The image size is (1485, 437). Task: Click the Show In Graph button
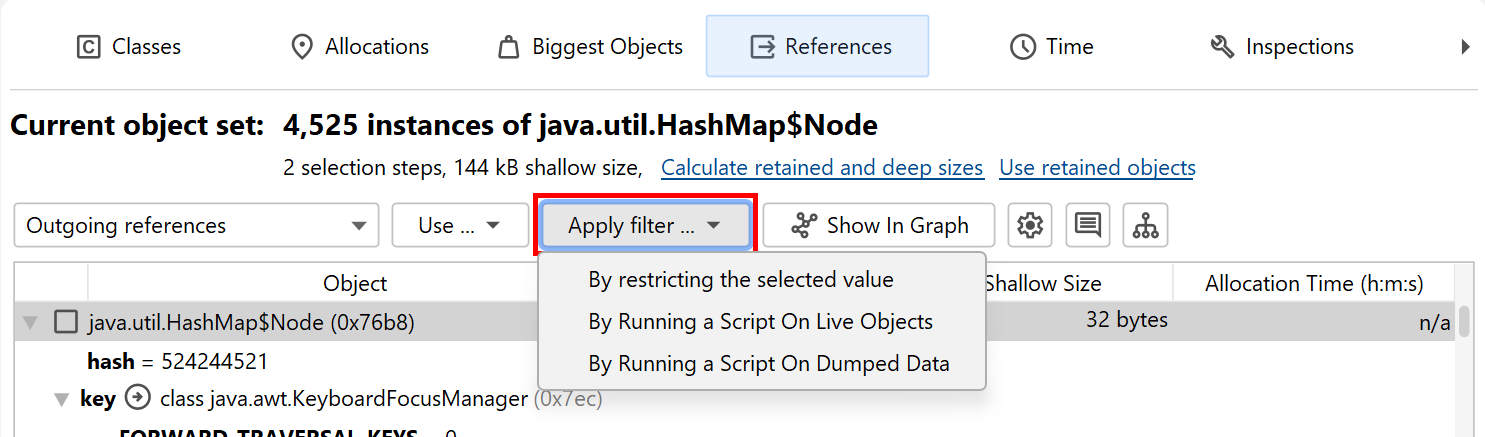(879, 226)
